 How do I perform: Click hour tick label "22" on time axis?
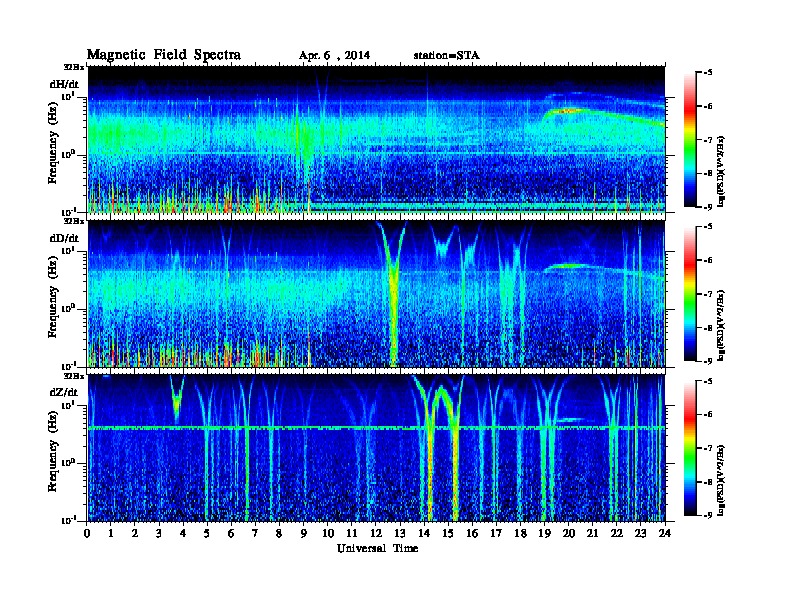click(617, 533)
